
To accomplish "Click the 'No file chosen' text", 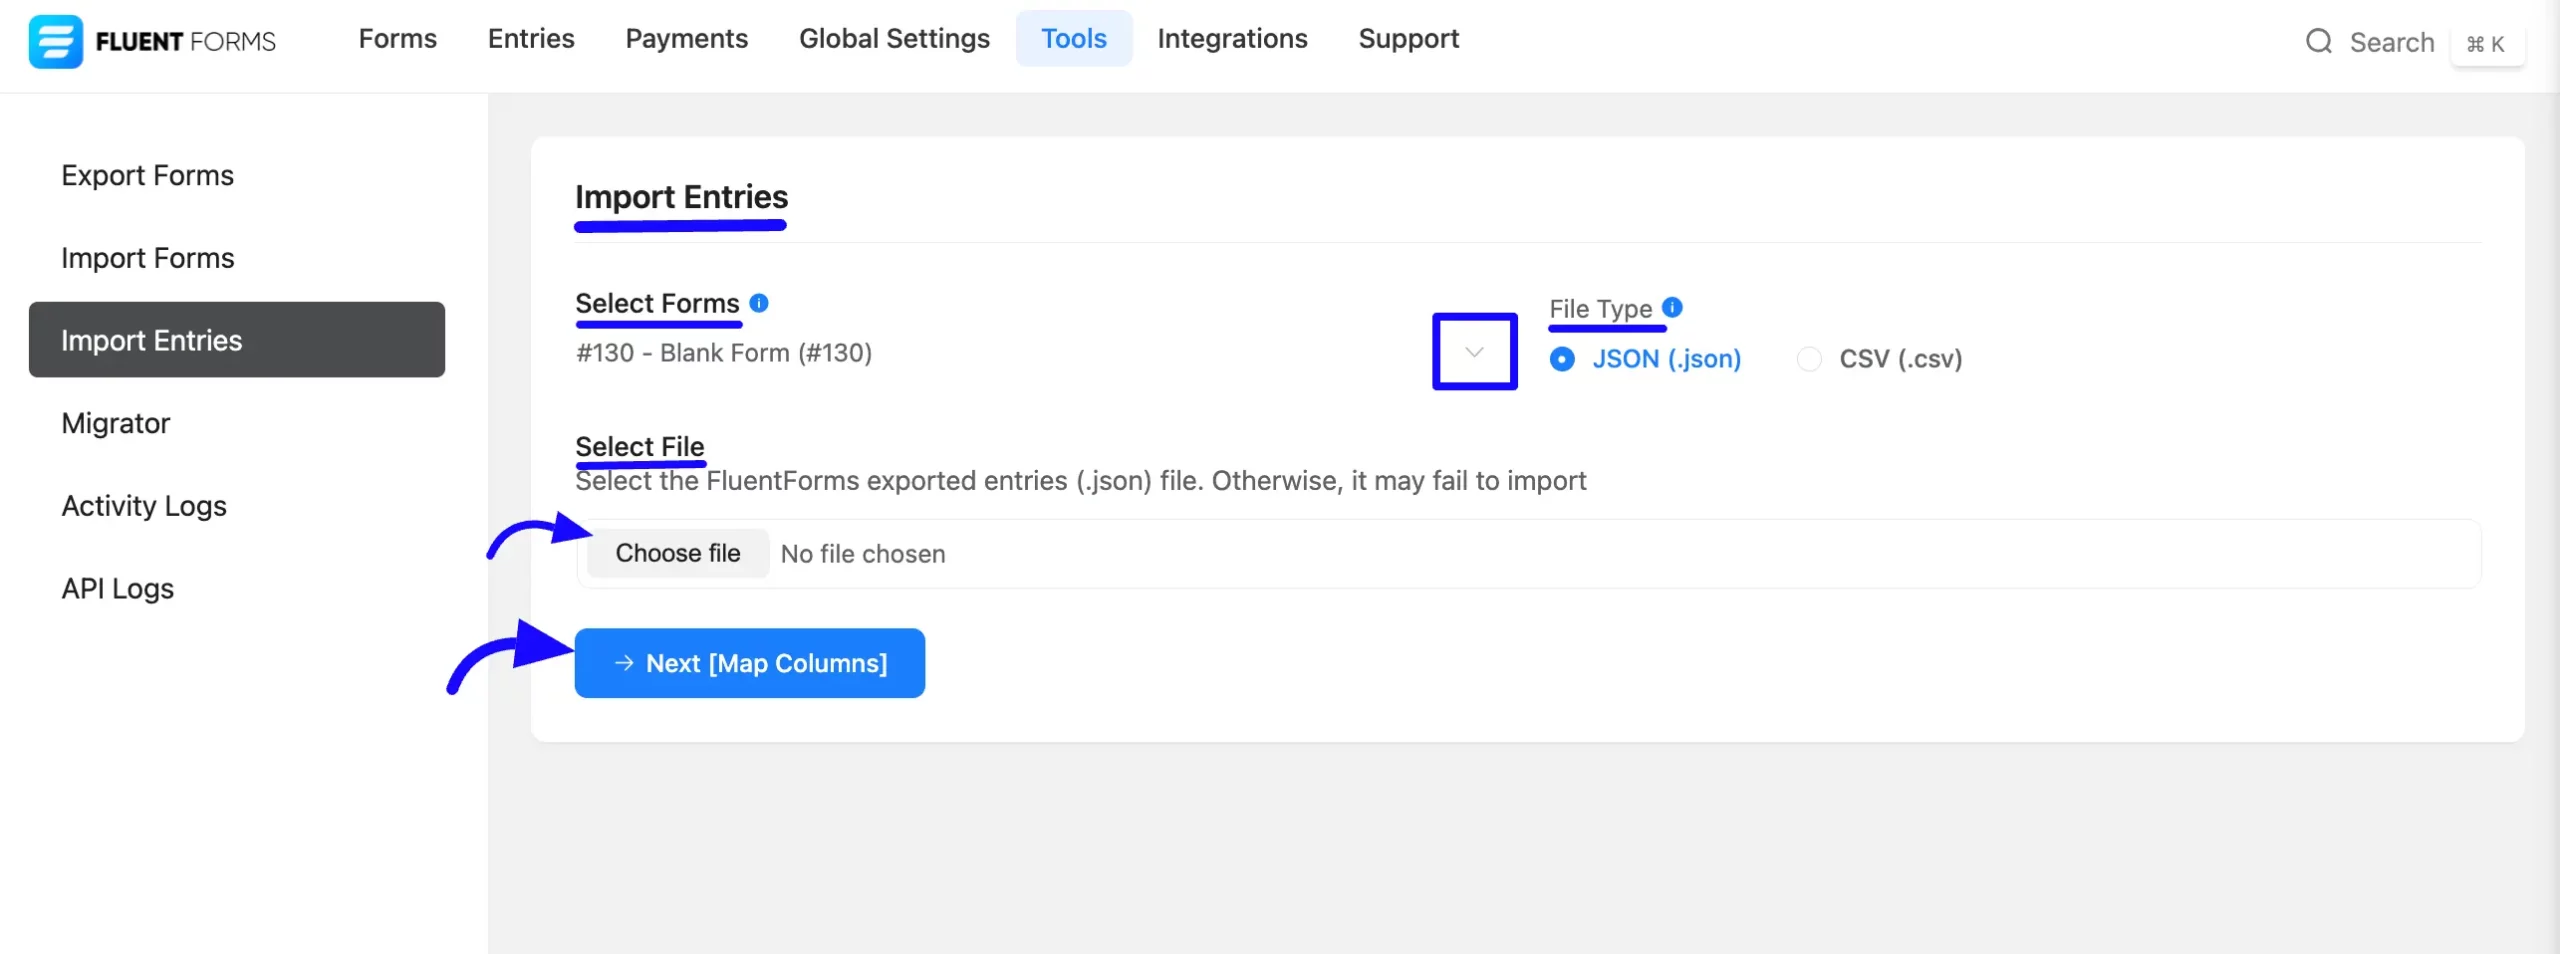I will coord(863,554).
